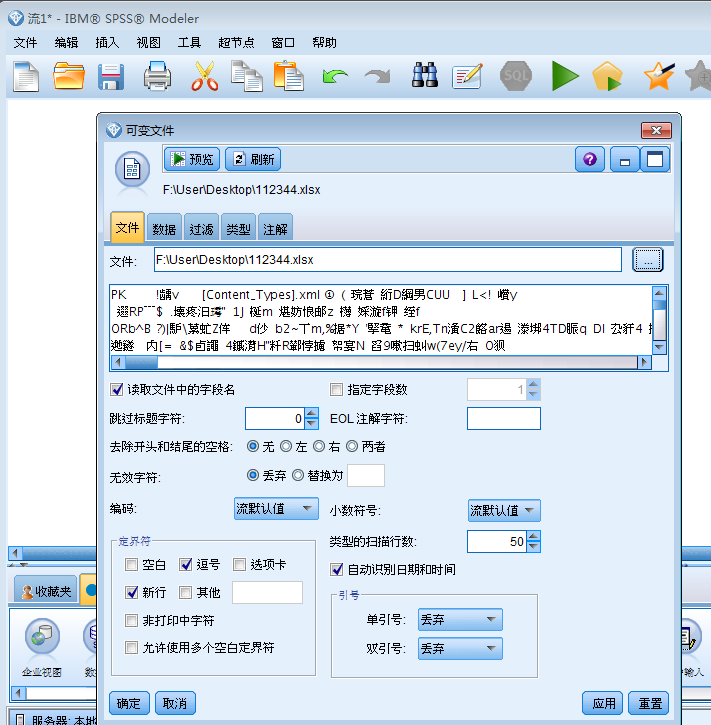Switch to the 数据 tab
Viewport: 711px width, 725px height.
164,228
